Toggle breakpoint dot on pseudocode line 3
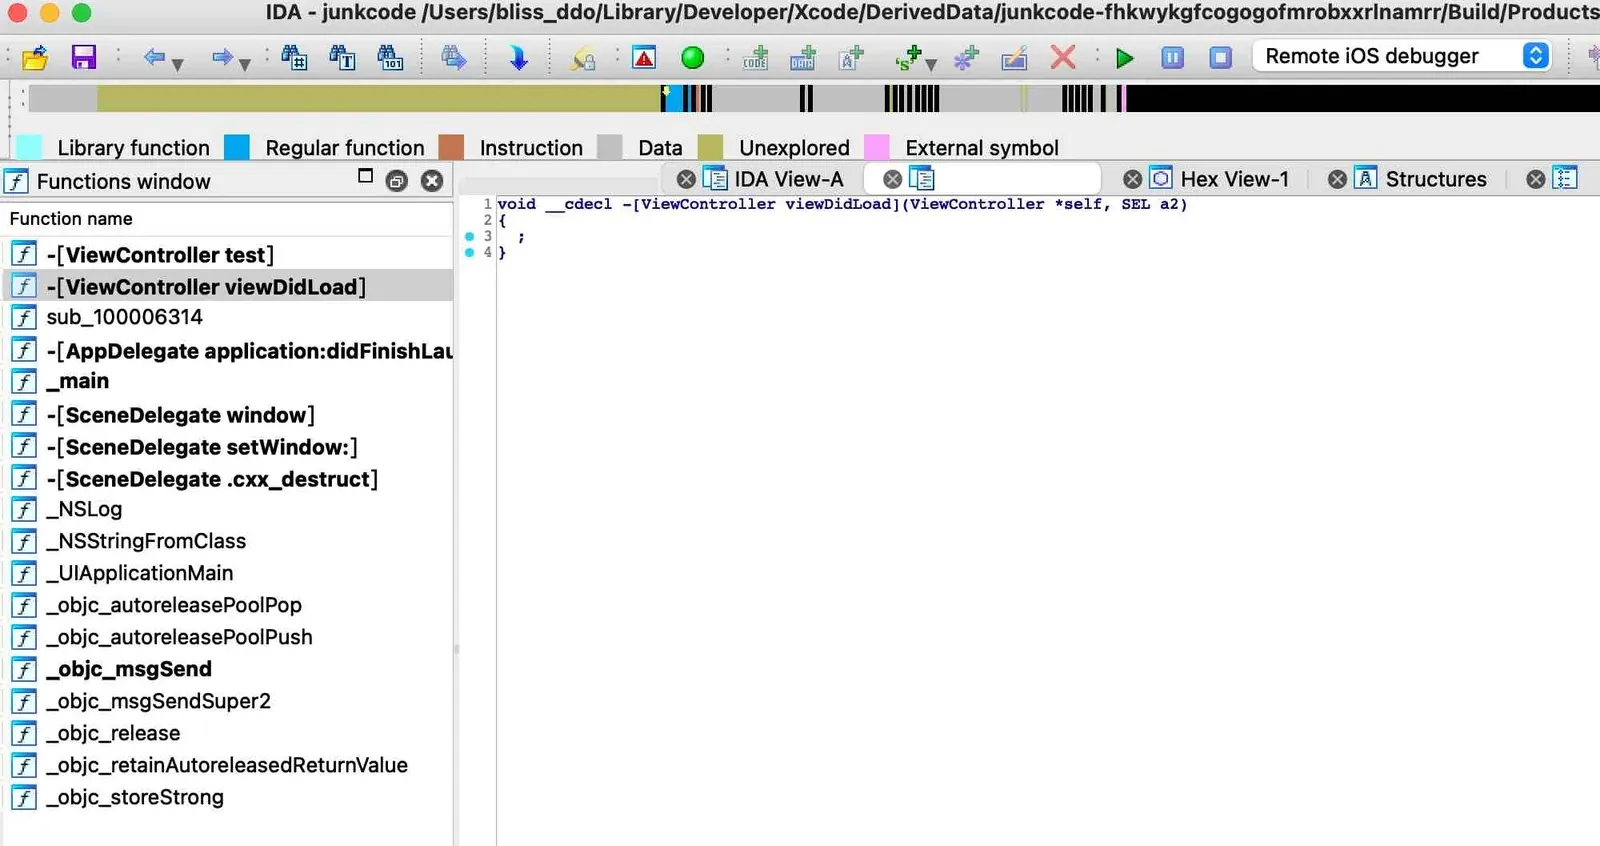Screen dimensions: 1600x846 click(469, 237)
